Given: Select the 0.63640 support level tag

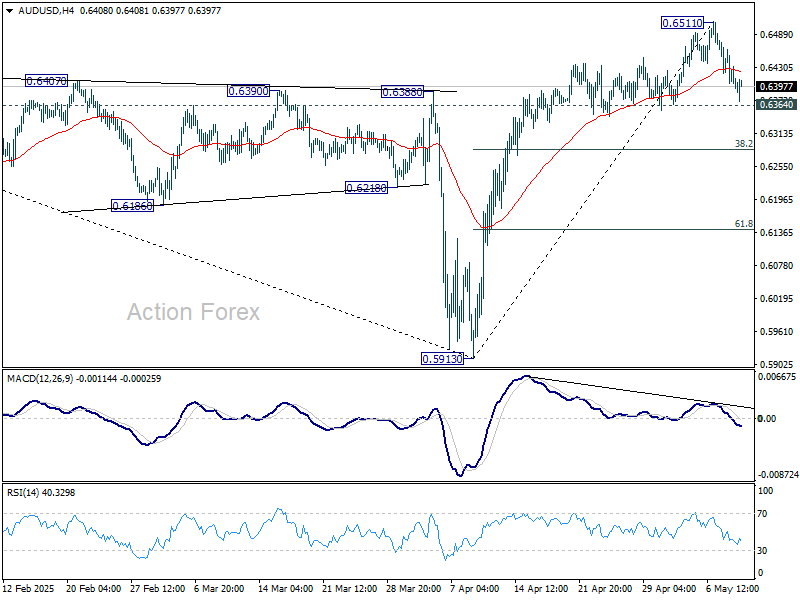Looking at the screenshot, I should [777, 105].
